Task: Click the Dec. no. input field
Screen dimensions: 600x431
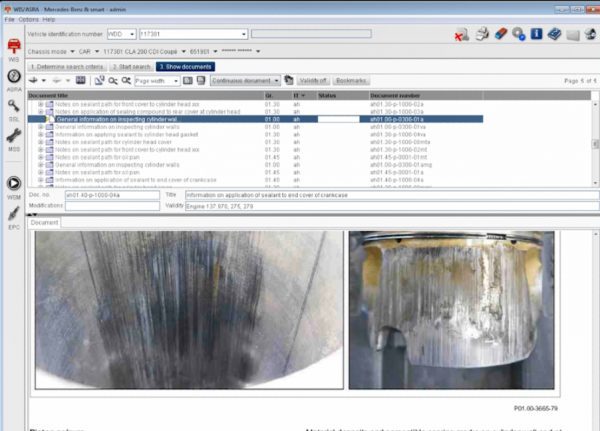Action: pyautogui.click(x=112, y=195)
